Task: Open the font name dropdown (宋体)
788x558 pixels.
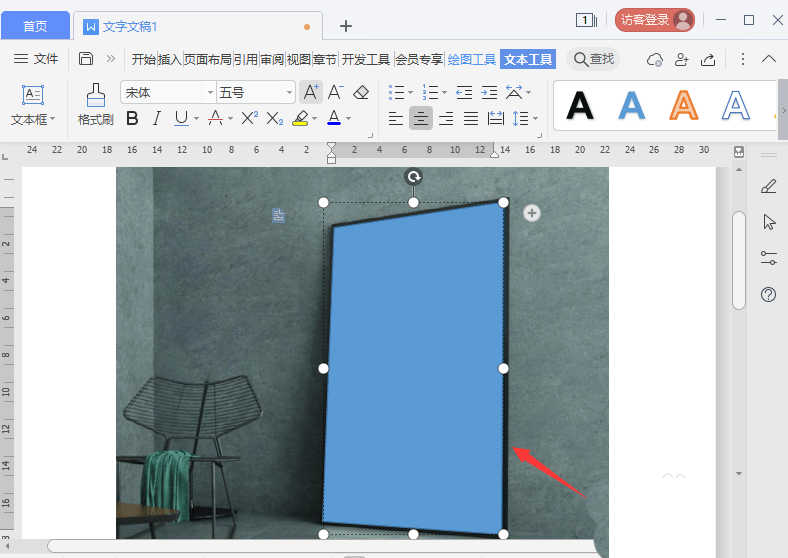Action: [x=167, y=93]
